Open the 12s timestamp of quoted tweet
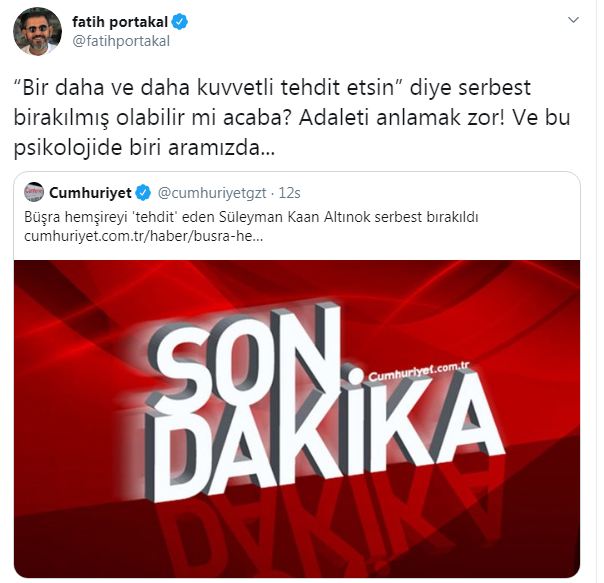The image size is (604, 583). pos(289,193)
